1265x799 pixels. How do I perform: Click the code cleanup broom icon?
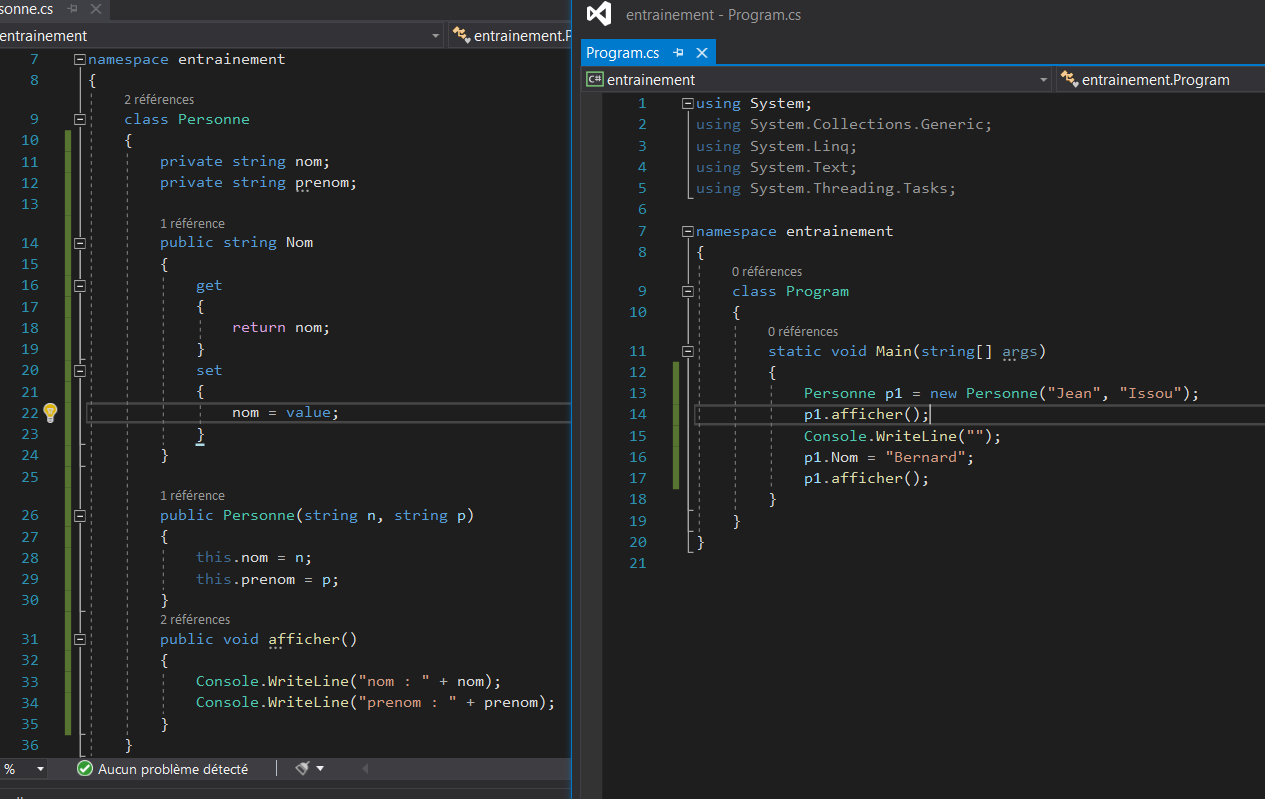(x=302, y=769)
